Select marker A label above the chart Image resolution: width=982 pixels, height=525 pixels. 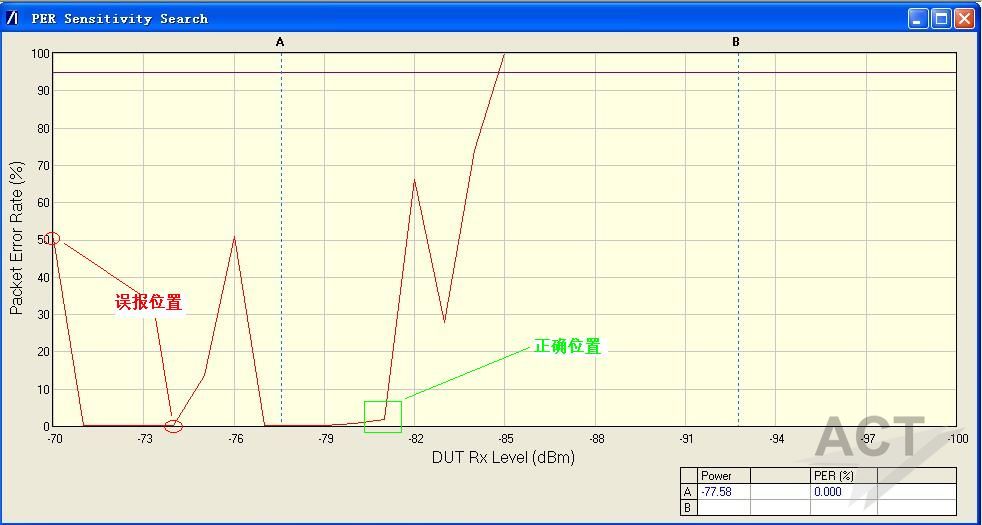tap(280, 42)
